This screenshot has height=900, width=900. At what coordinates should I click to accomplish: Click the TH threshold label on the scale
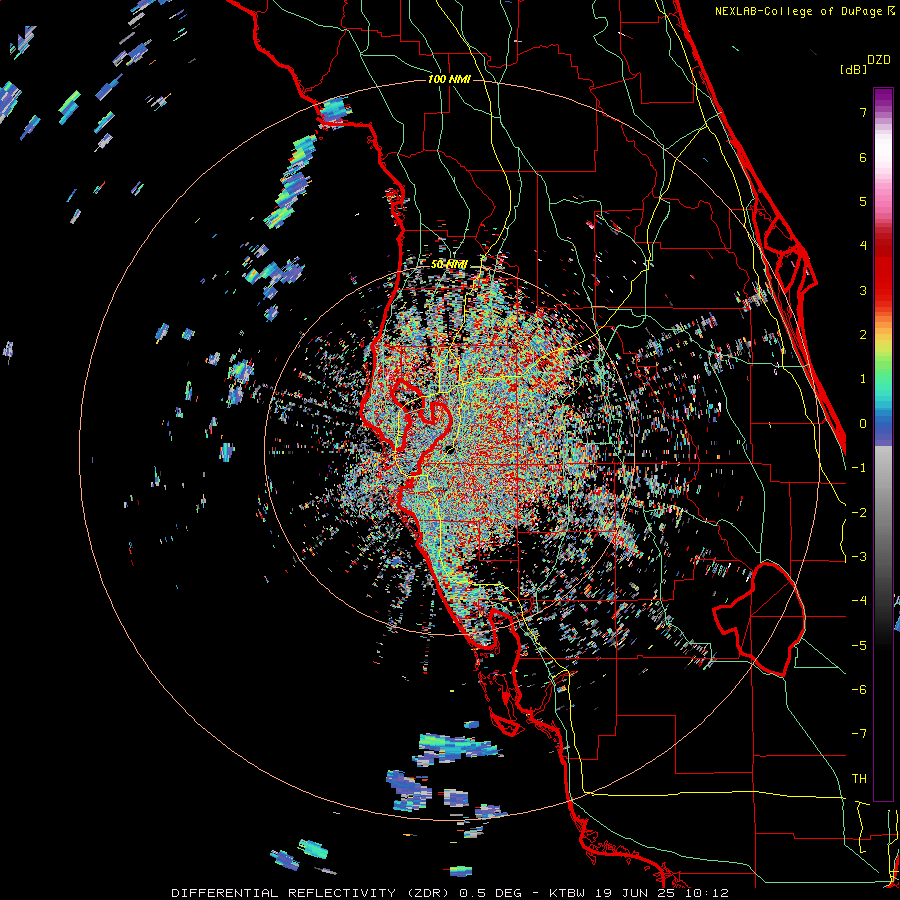coord(859,779)
